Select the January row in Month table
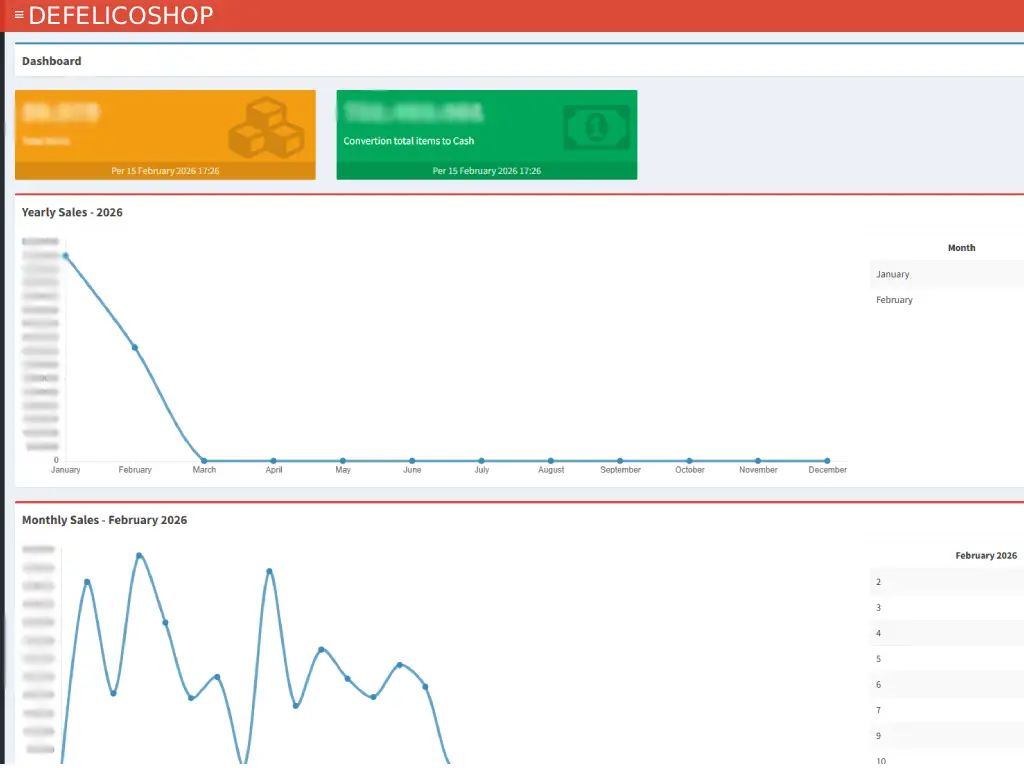Image resolution: width=1024 pixels, height=768 pixels. pyautogui.click(x=893, y=274)
